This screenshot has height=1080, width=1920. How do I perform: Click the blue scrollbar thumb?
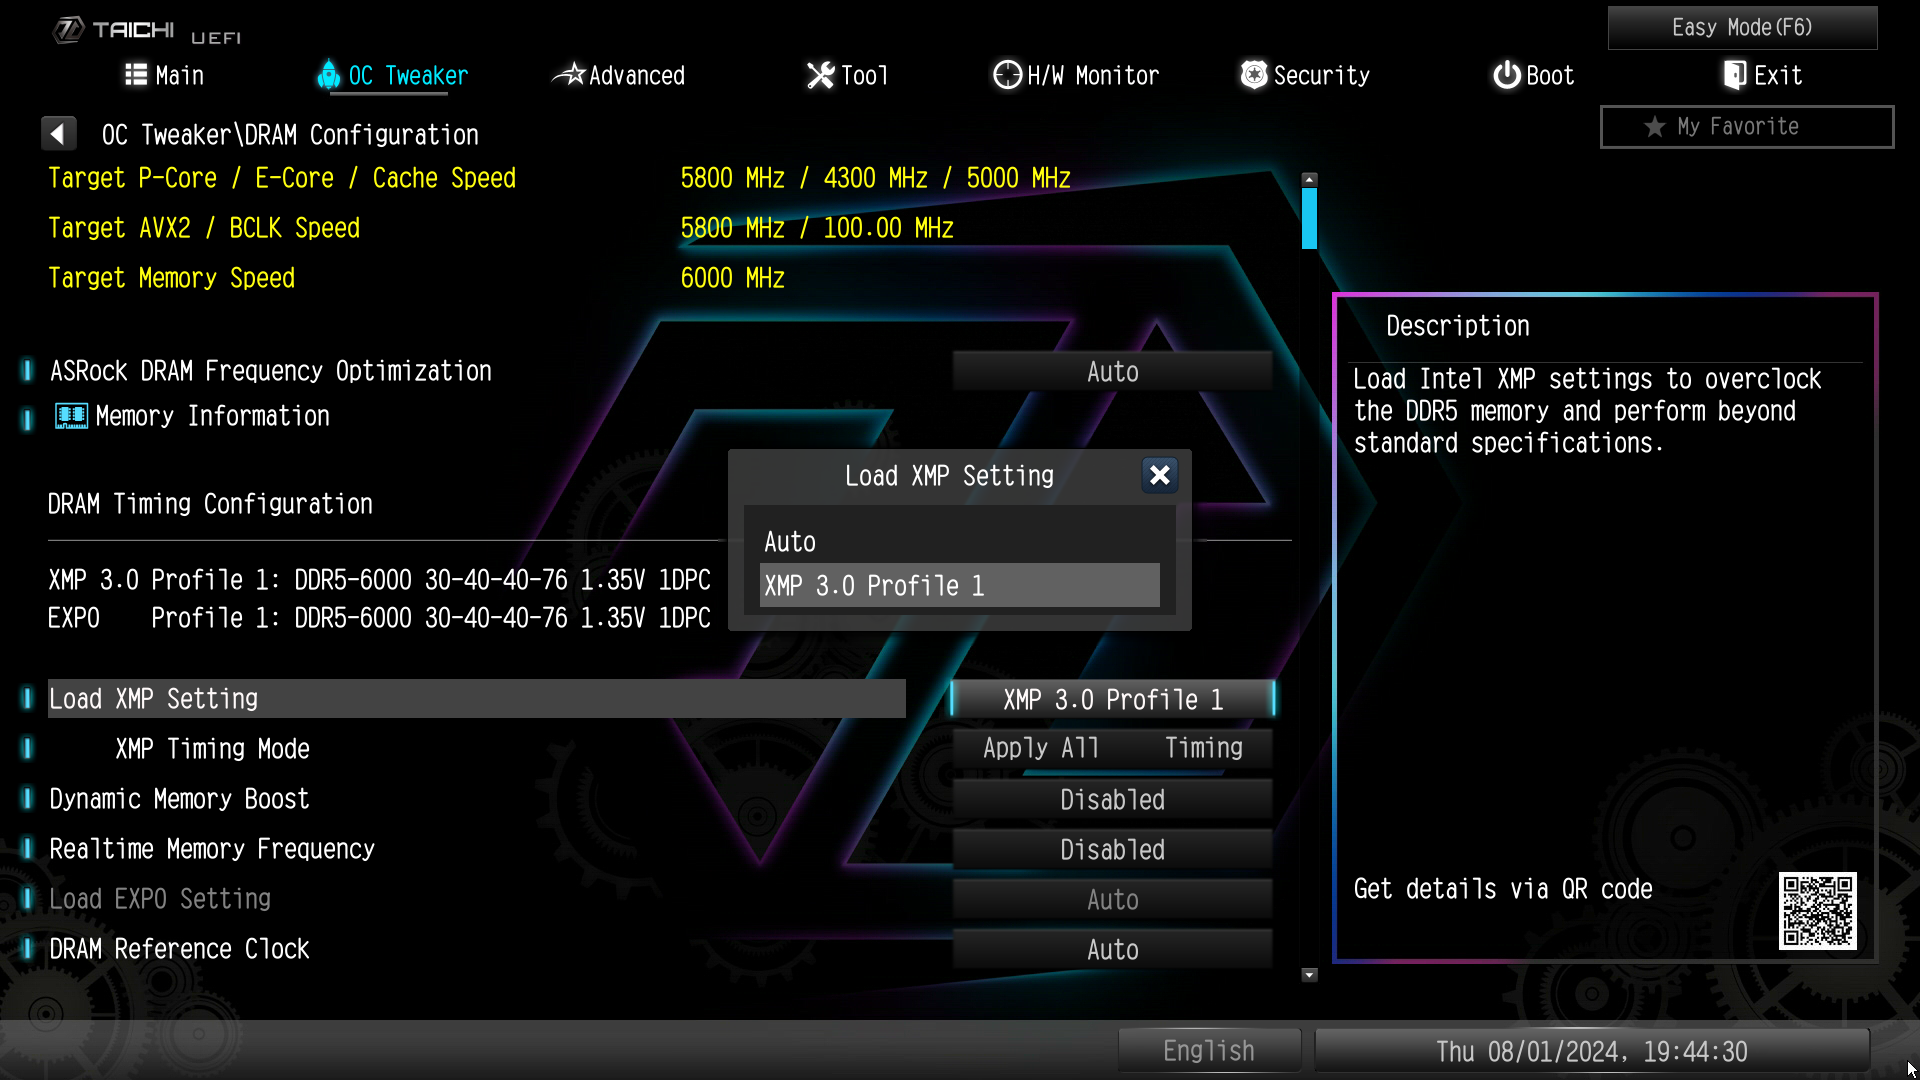click(1309, 218)
